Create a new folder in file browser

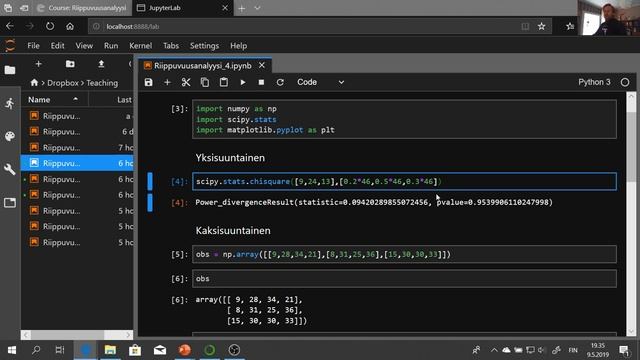(70, 64)
